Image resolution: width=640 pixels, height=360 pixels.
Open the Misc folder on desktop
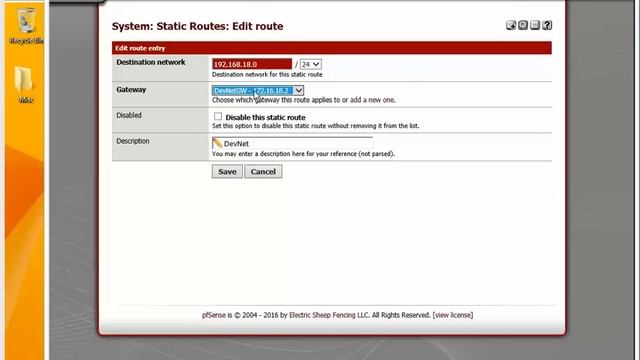25,85
